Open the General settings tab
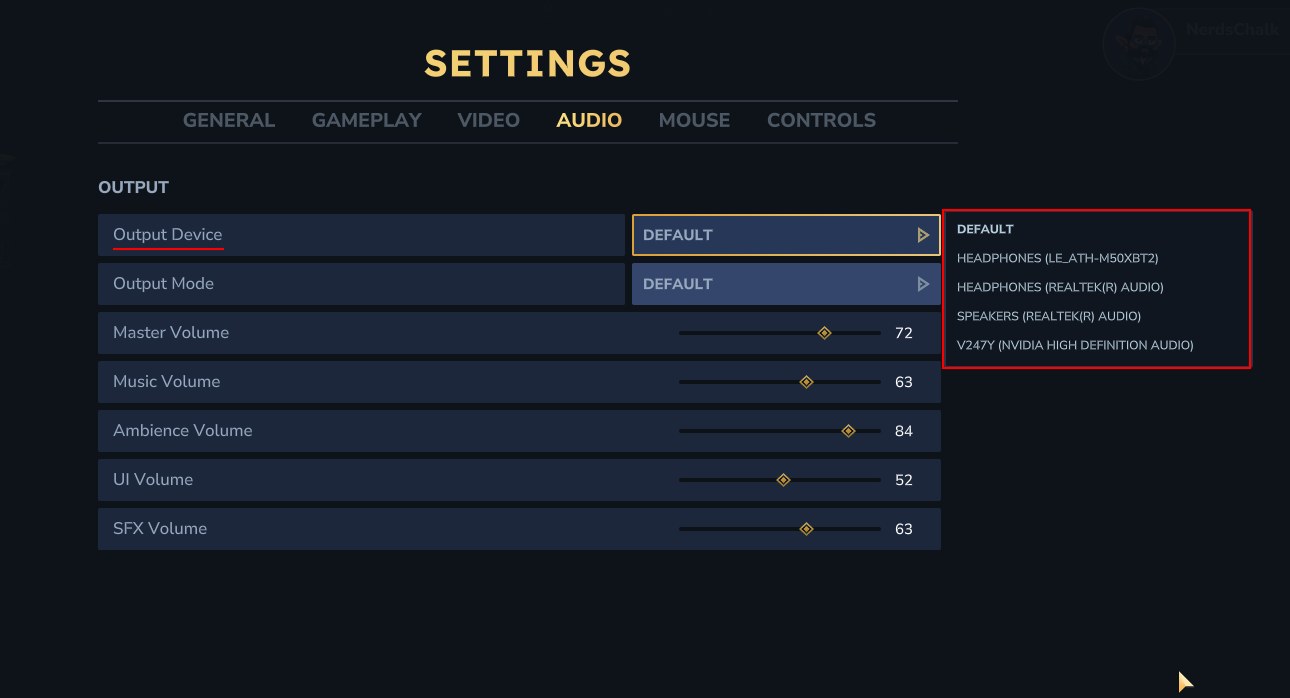Image resolution: width=1290 pixels, height=698 pixels. click(x=228, y=120)
